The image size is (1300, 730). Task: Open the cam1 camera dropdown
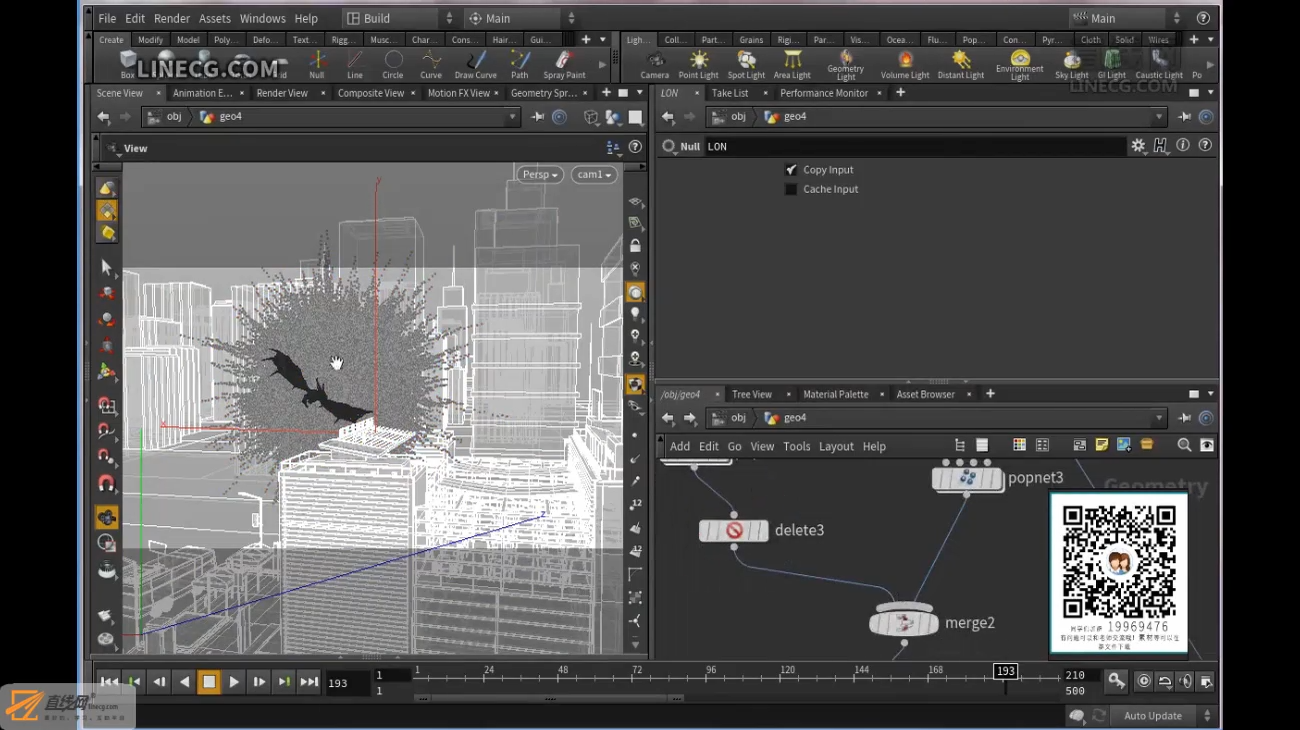[x=594, y=175]
